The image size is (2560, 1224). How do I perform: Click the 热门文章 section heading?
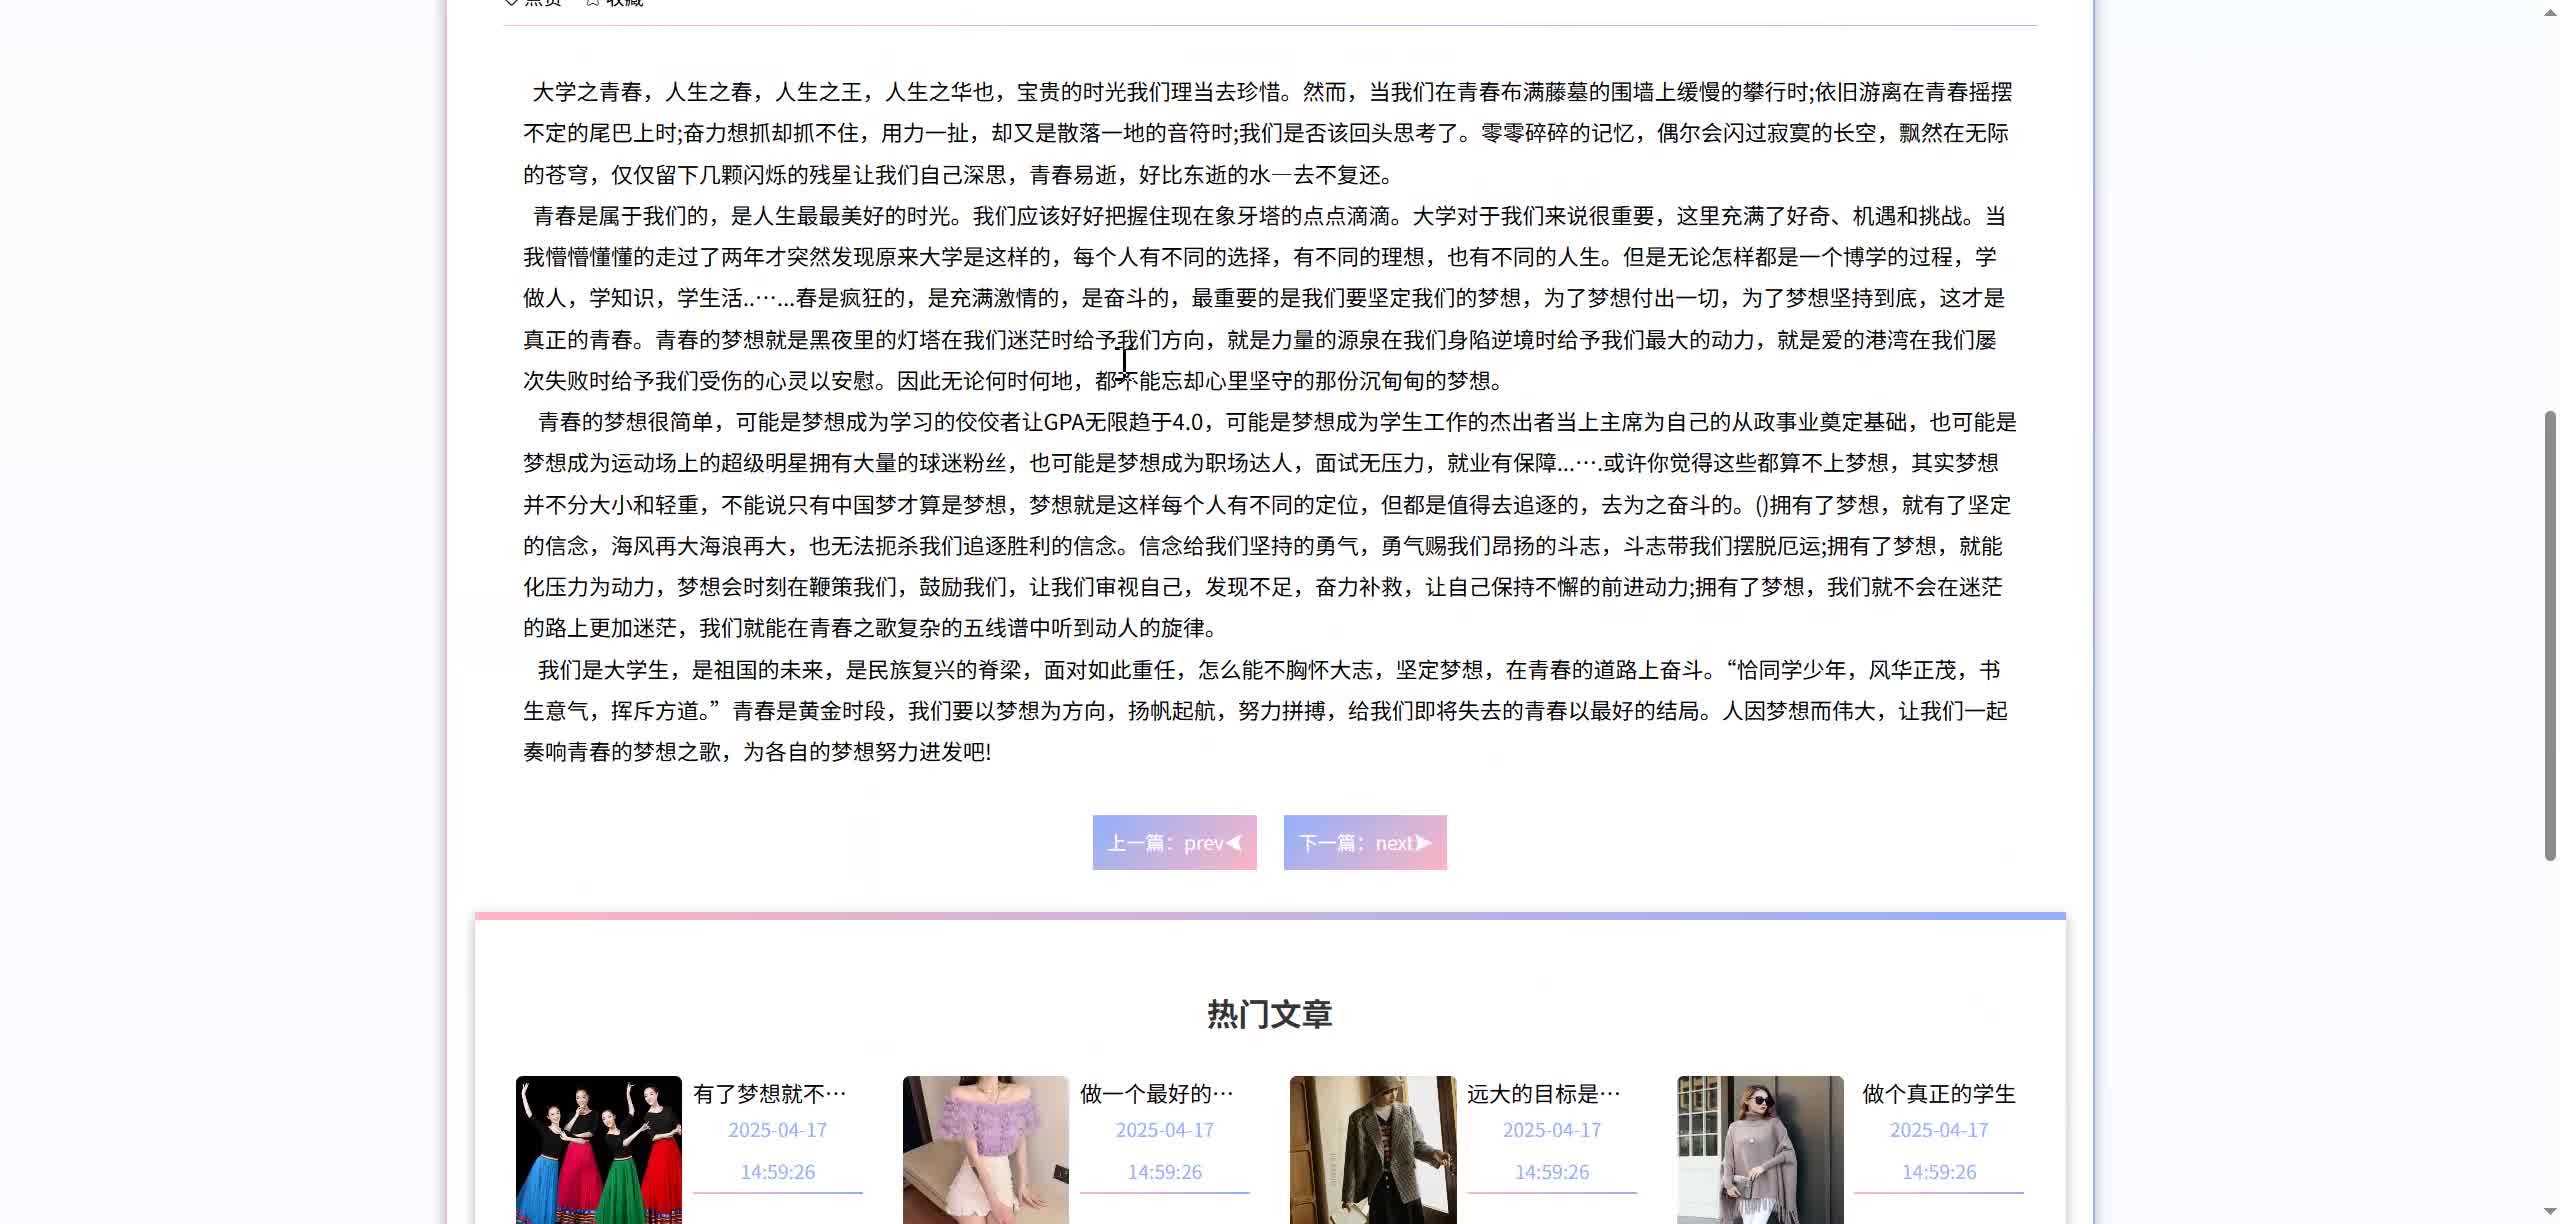(1269, 1014)
